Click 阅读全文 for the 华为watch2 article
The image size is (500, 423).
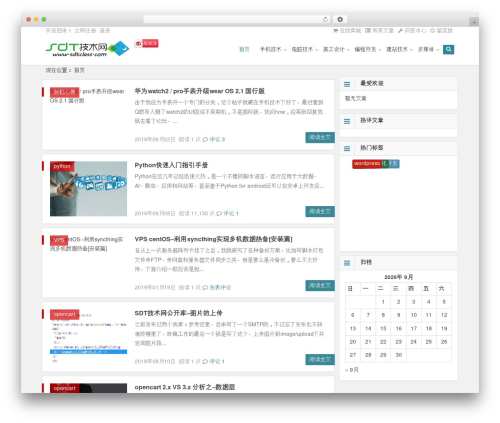point(320,137)
